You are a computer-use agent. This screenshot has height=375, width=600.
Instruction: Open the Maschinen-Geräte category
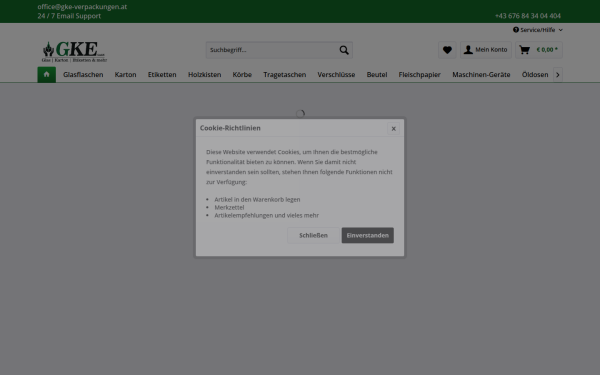(481, 75)
